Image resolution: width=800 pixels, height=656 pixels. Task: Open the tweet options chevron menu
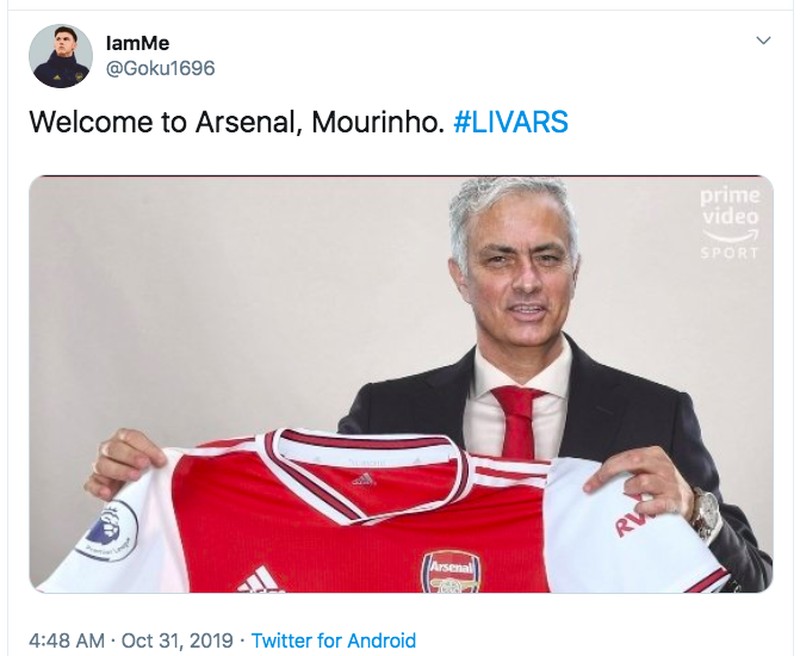coord(763,41)
